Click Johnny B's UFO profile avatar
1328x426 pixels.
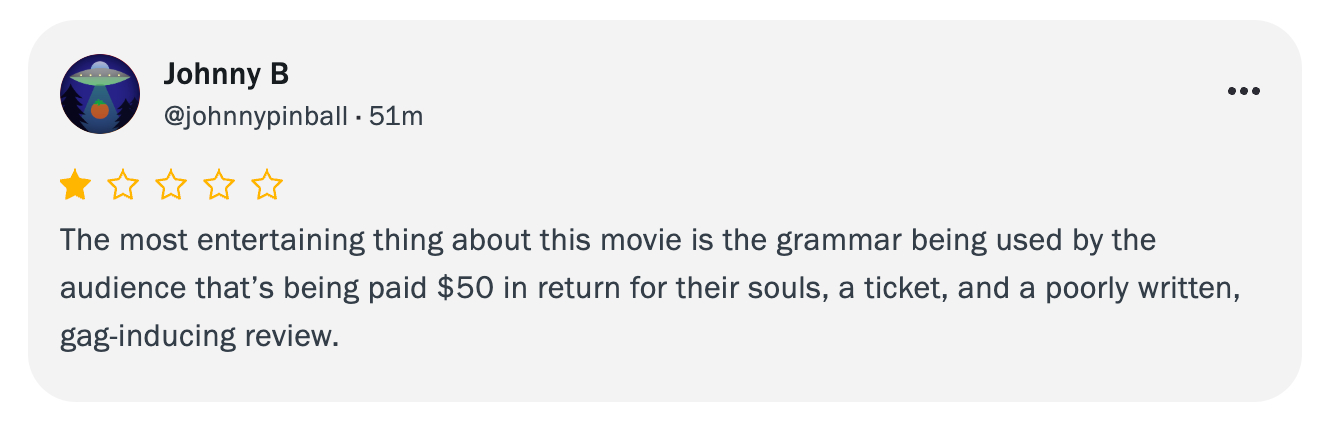100,94
